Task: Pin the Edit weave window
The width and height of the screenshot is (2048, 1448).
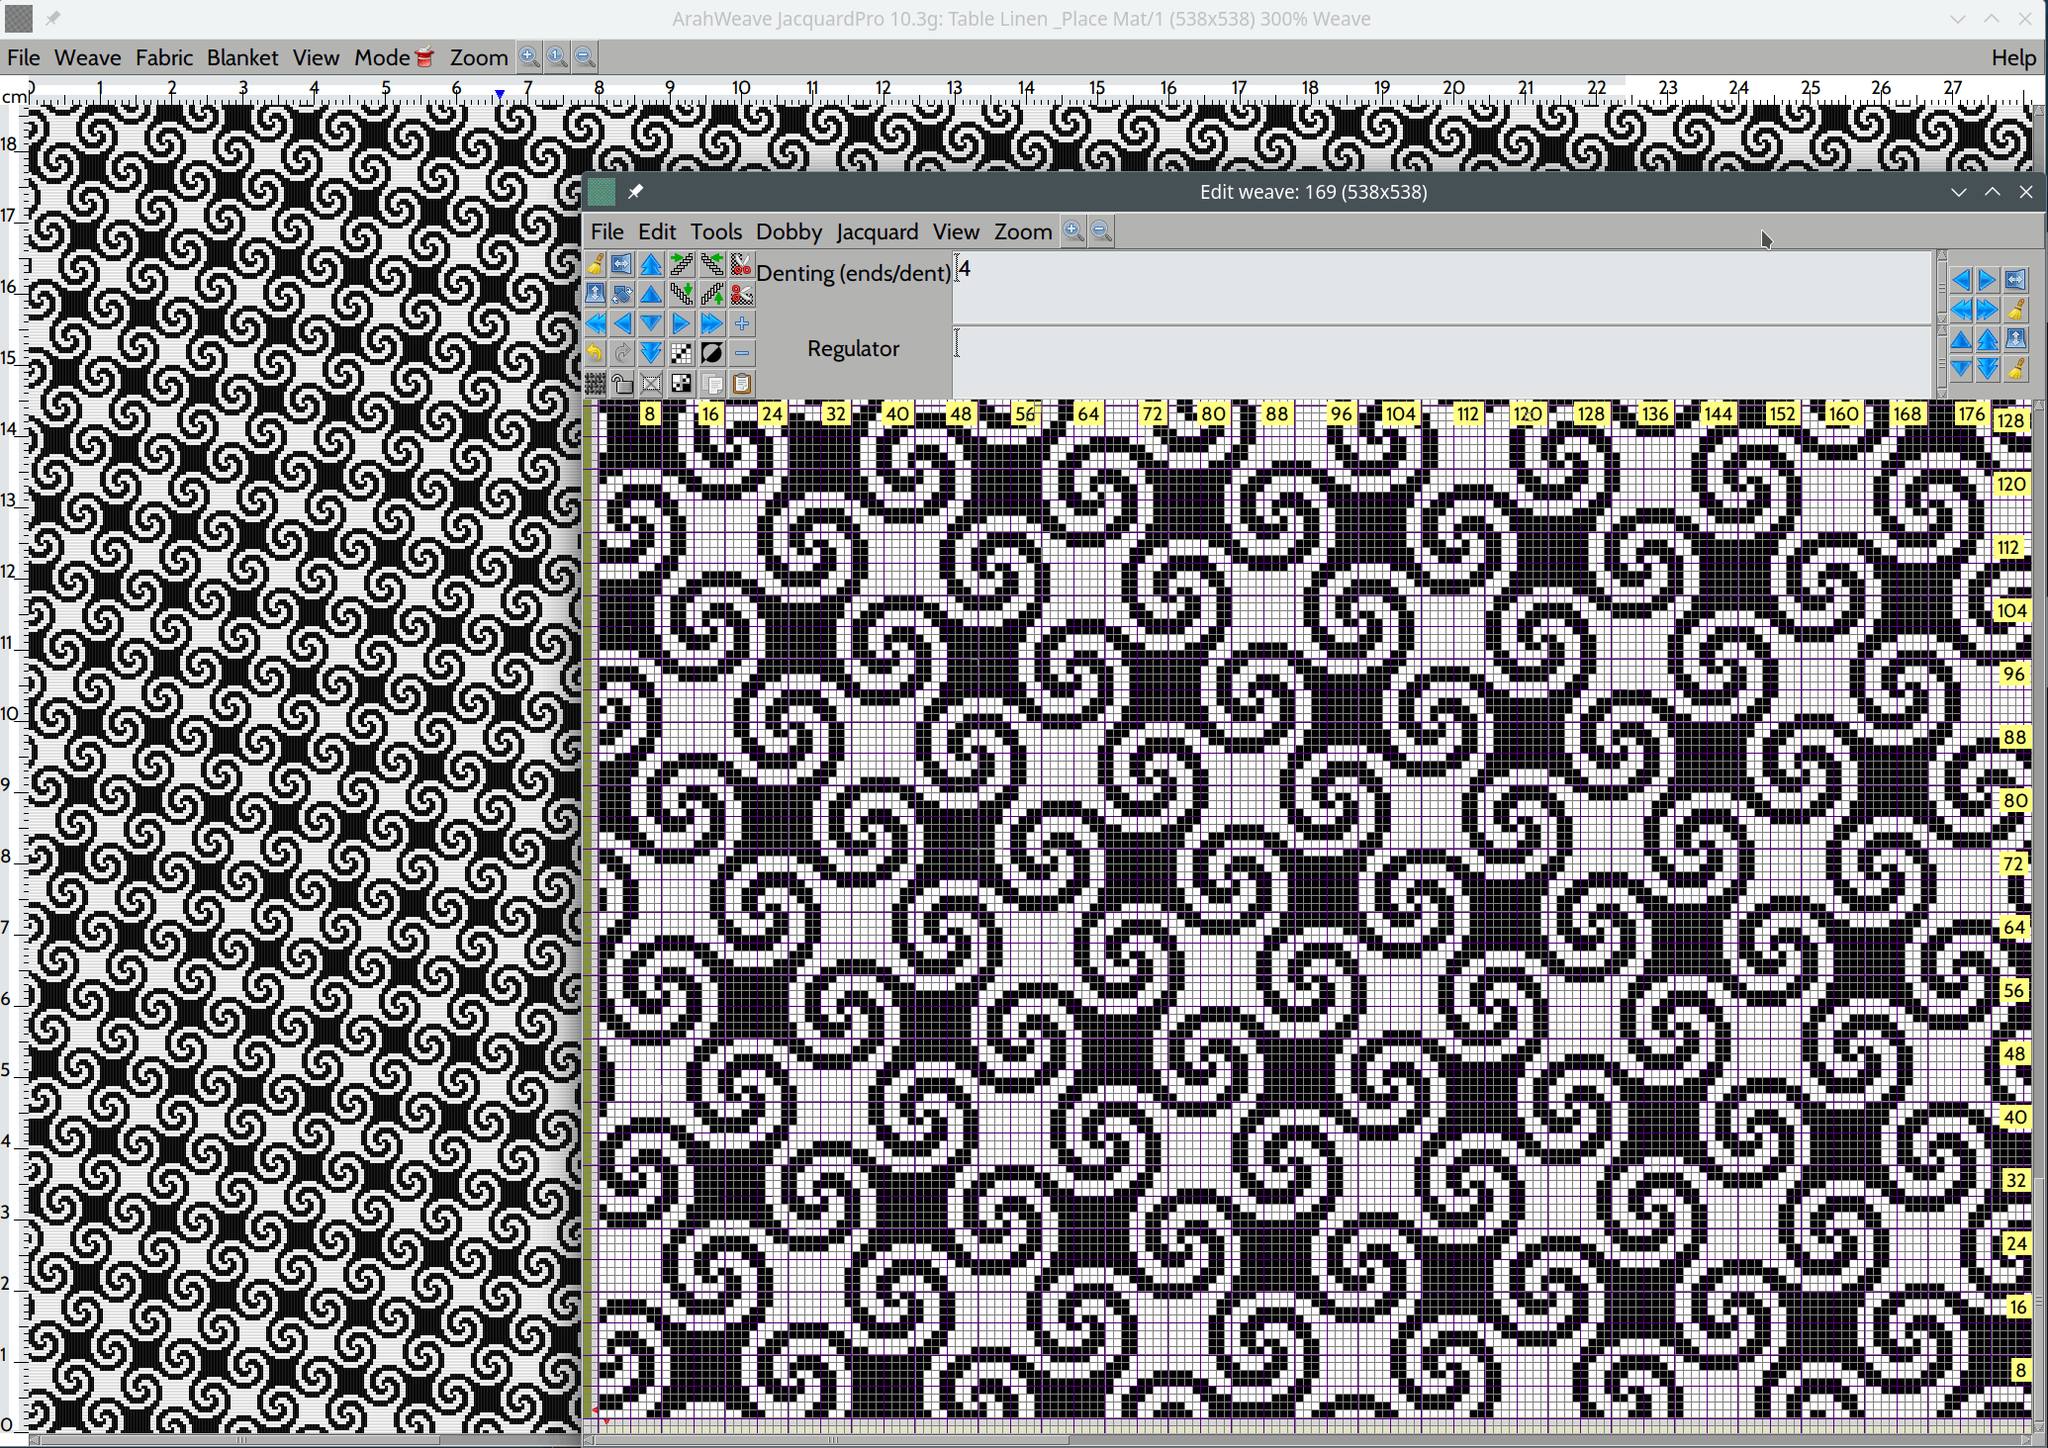Action: pos(635,191)
